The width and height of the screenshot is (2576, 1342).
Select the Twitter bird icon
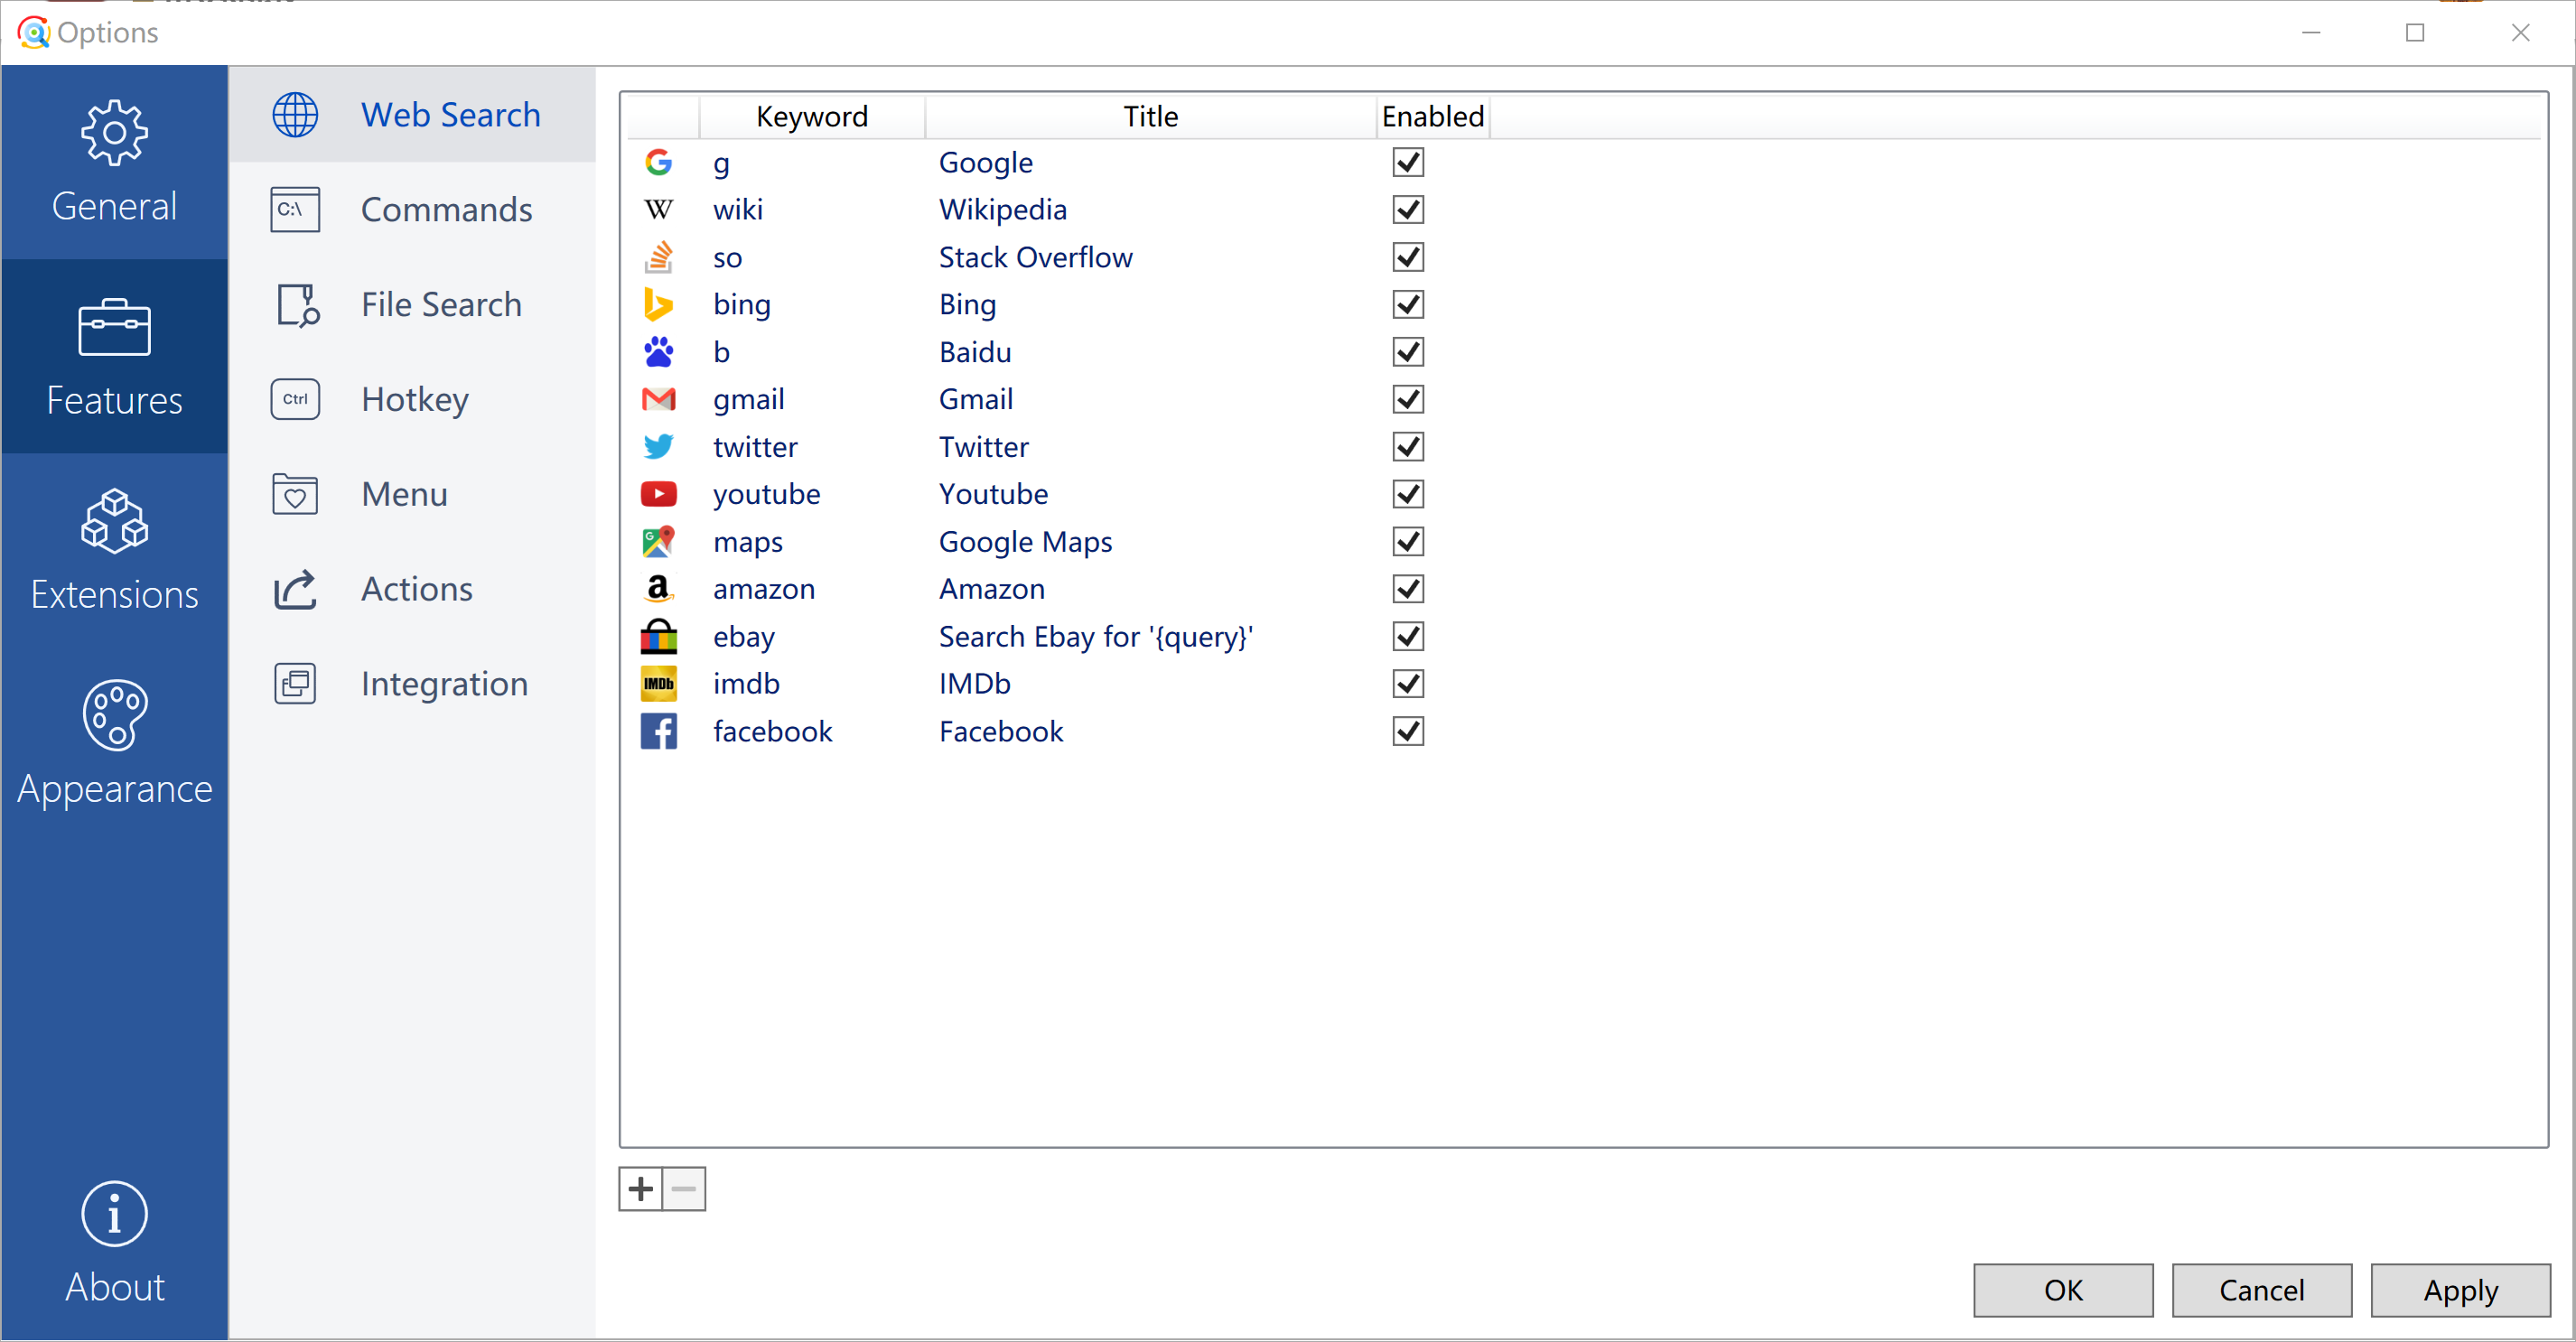658,447
